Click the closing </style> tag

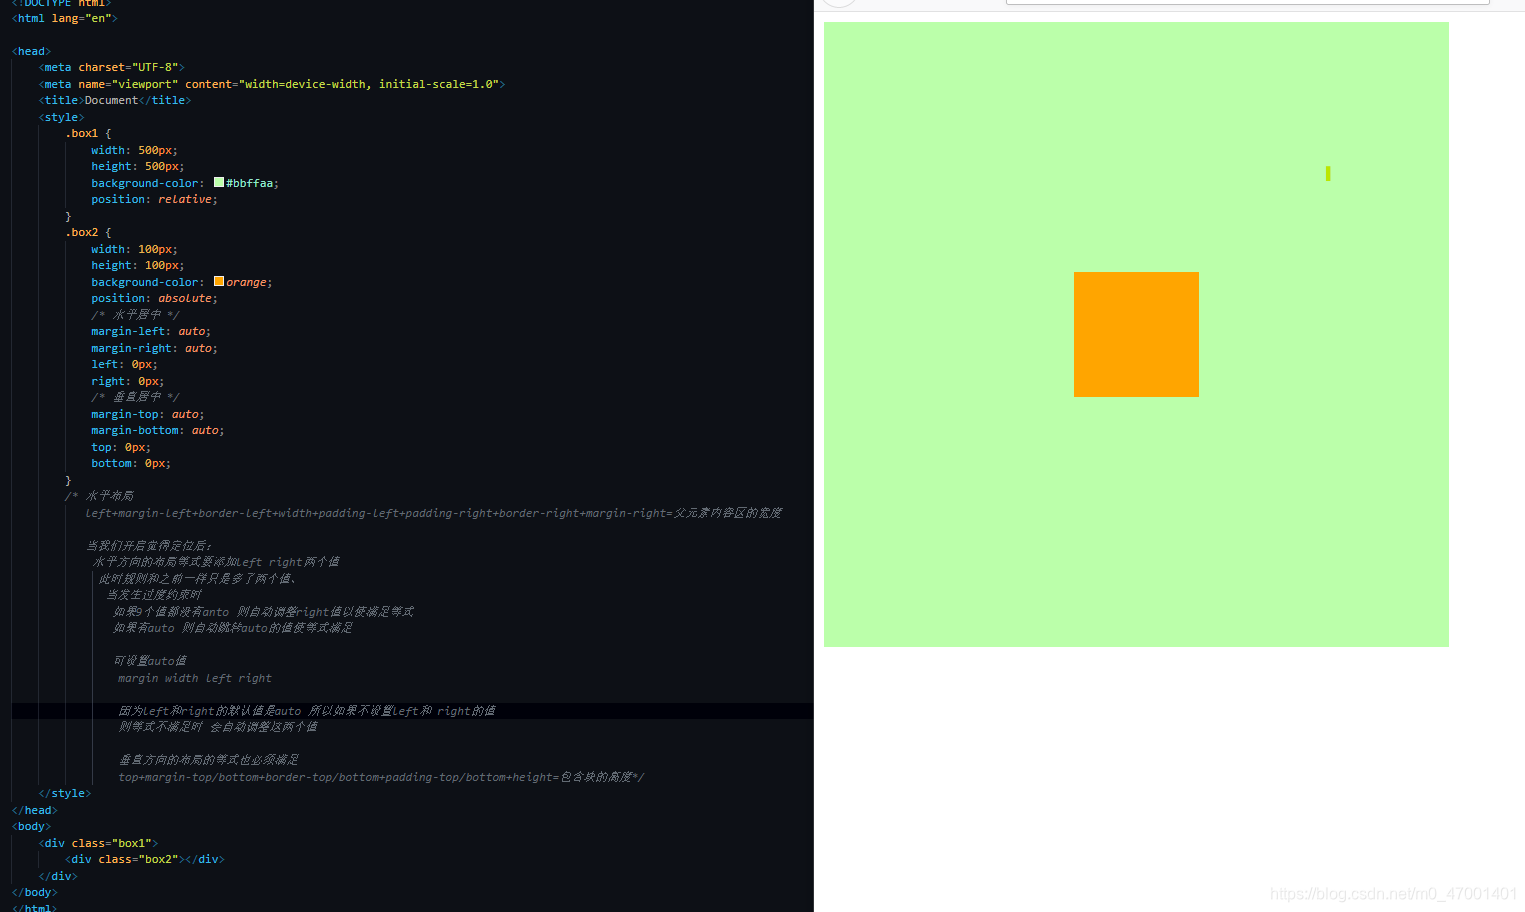click(65, 793)
